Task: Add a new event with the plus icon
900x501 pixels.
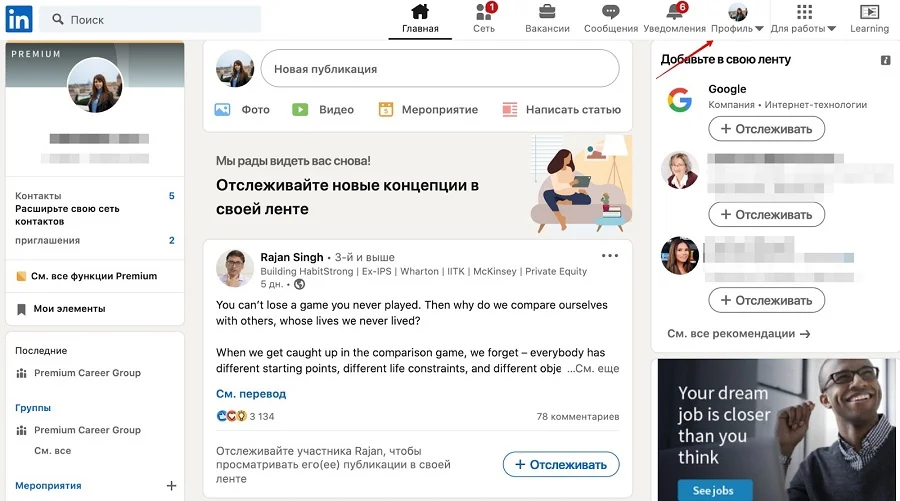Action: click(171, 486)
